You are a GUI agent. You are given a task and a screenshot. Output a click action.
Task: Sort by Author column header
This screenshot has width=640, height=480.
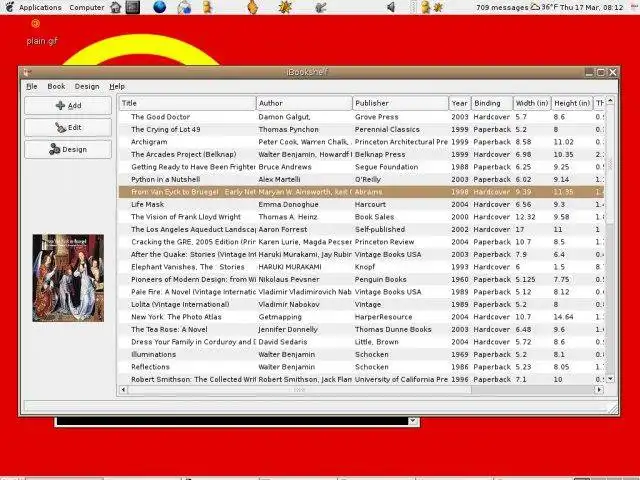[304, 103]
